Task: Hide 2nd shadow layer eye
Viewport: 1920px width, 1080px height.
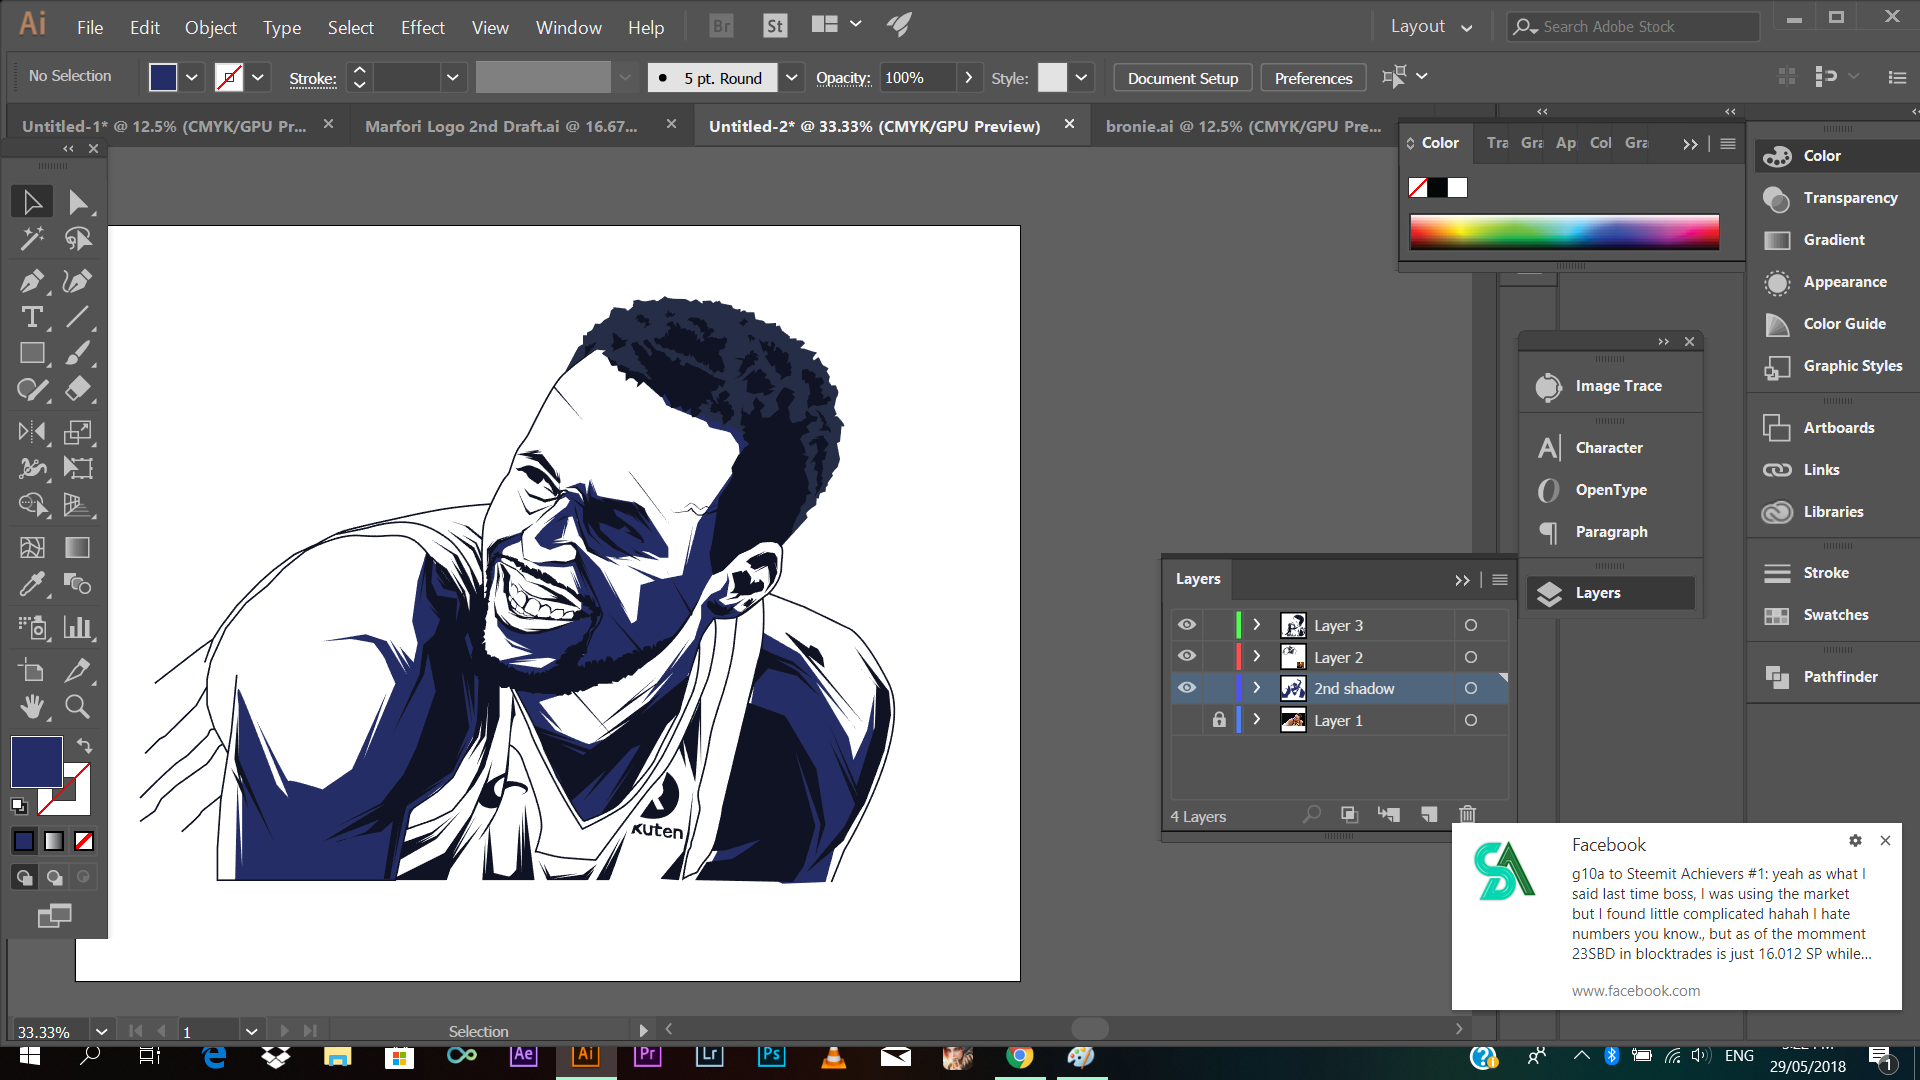Action: pos(1187,688)
